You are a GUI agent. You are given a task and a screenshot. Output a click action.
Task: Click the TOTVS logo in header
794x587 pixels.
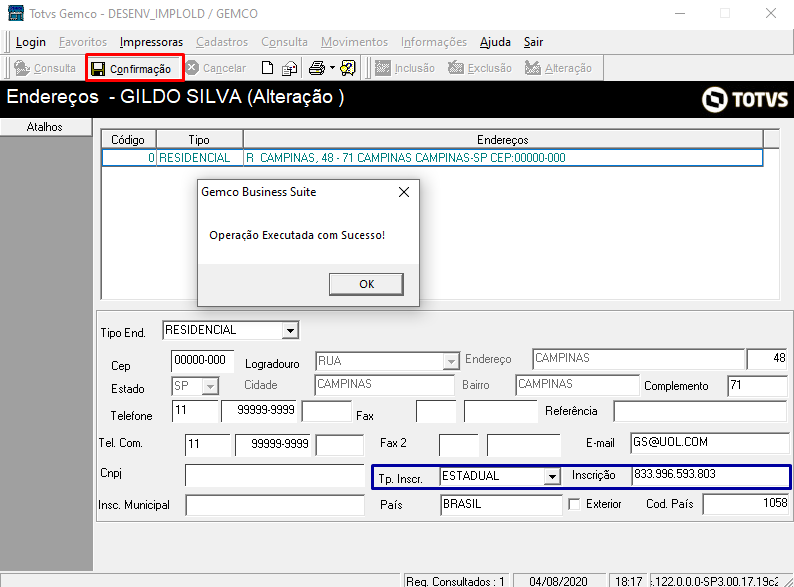[745, 99]
